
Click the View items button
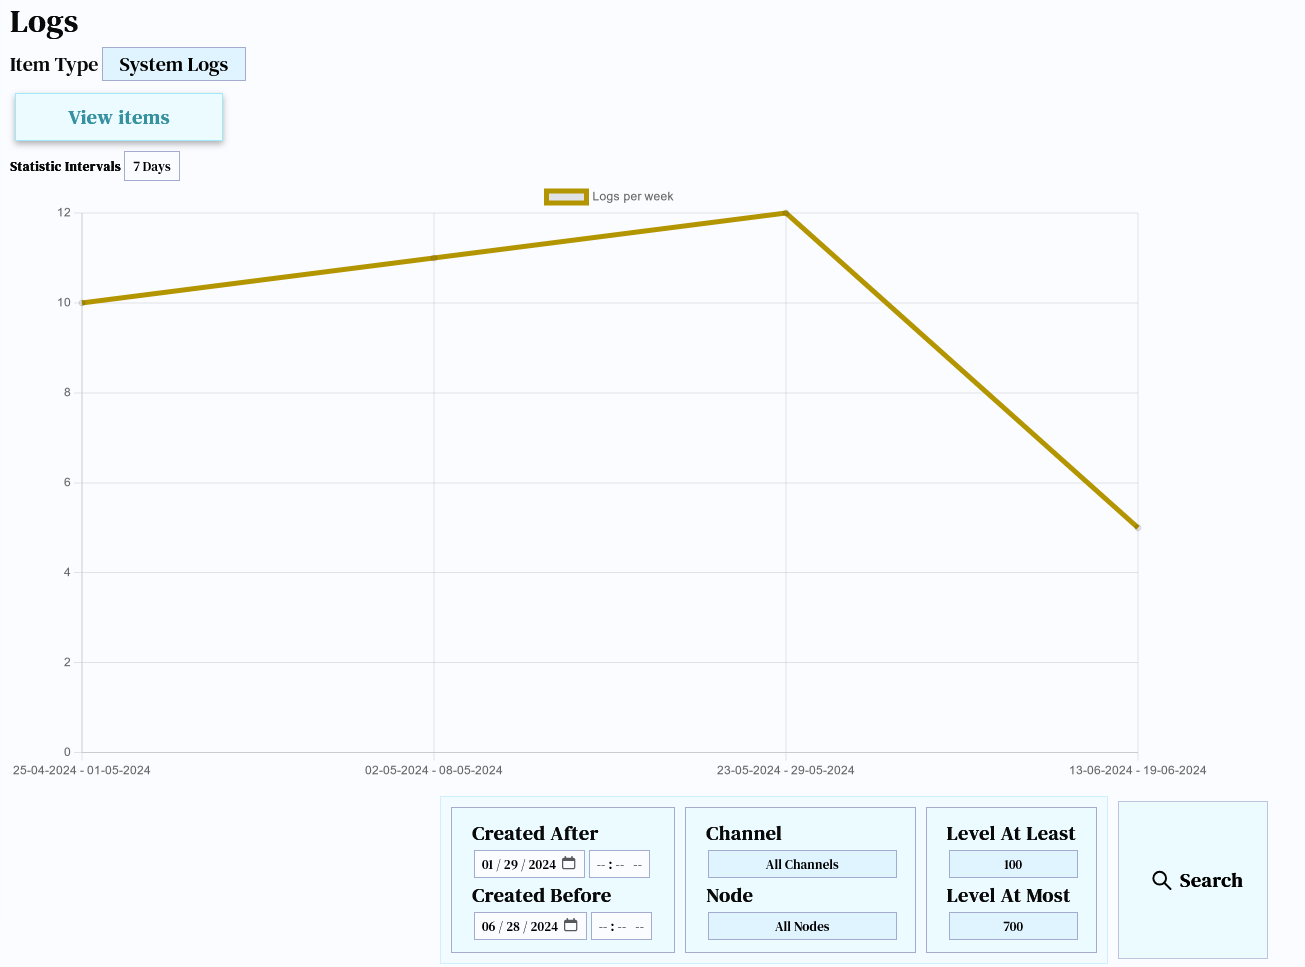pos(119,117)
